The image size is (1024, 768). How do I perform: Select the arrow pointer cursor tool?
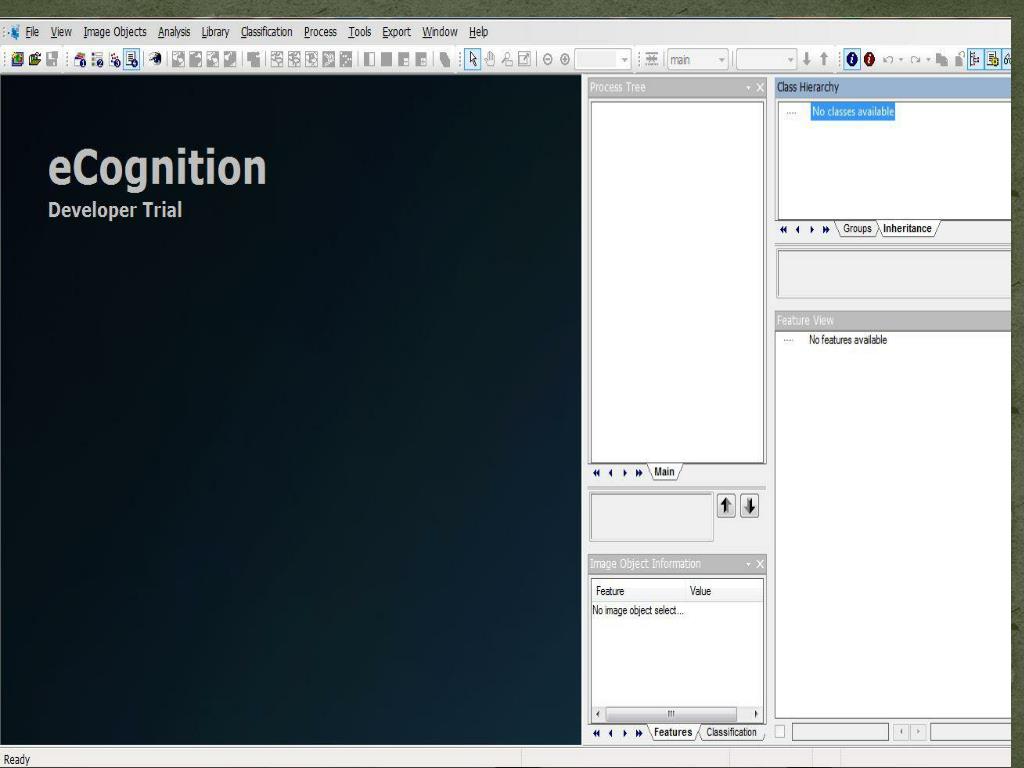coord(473,59)
